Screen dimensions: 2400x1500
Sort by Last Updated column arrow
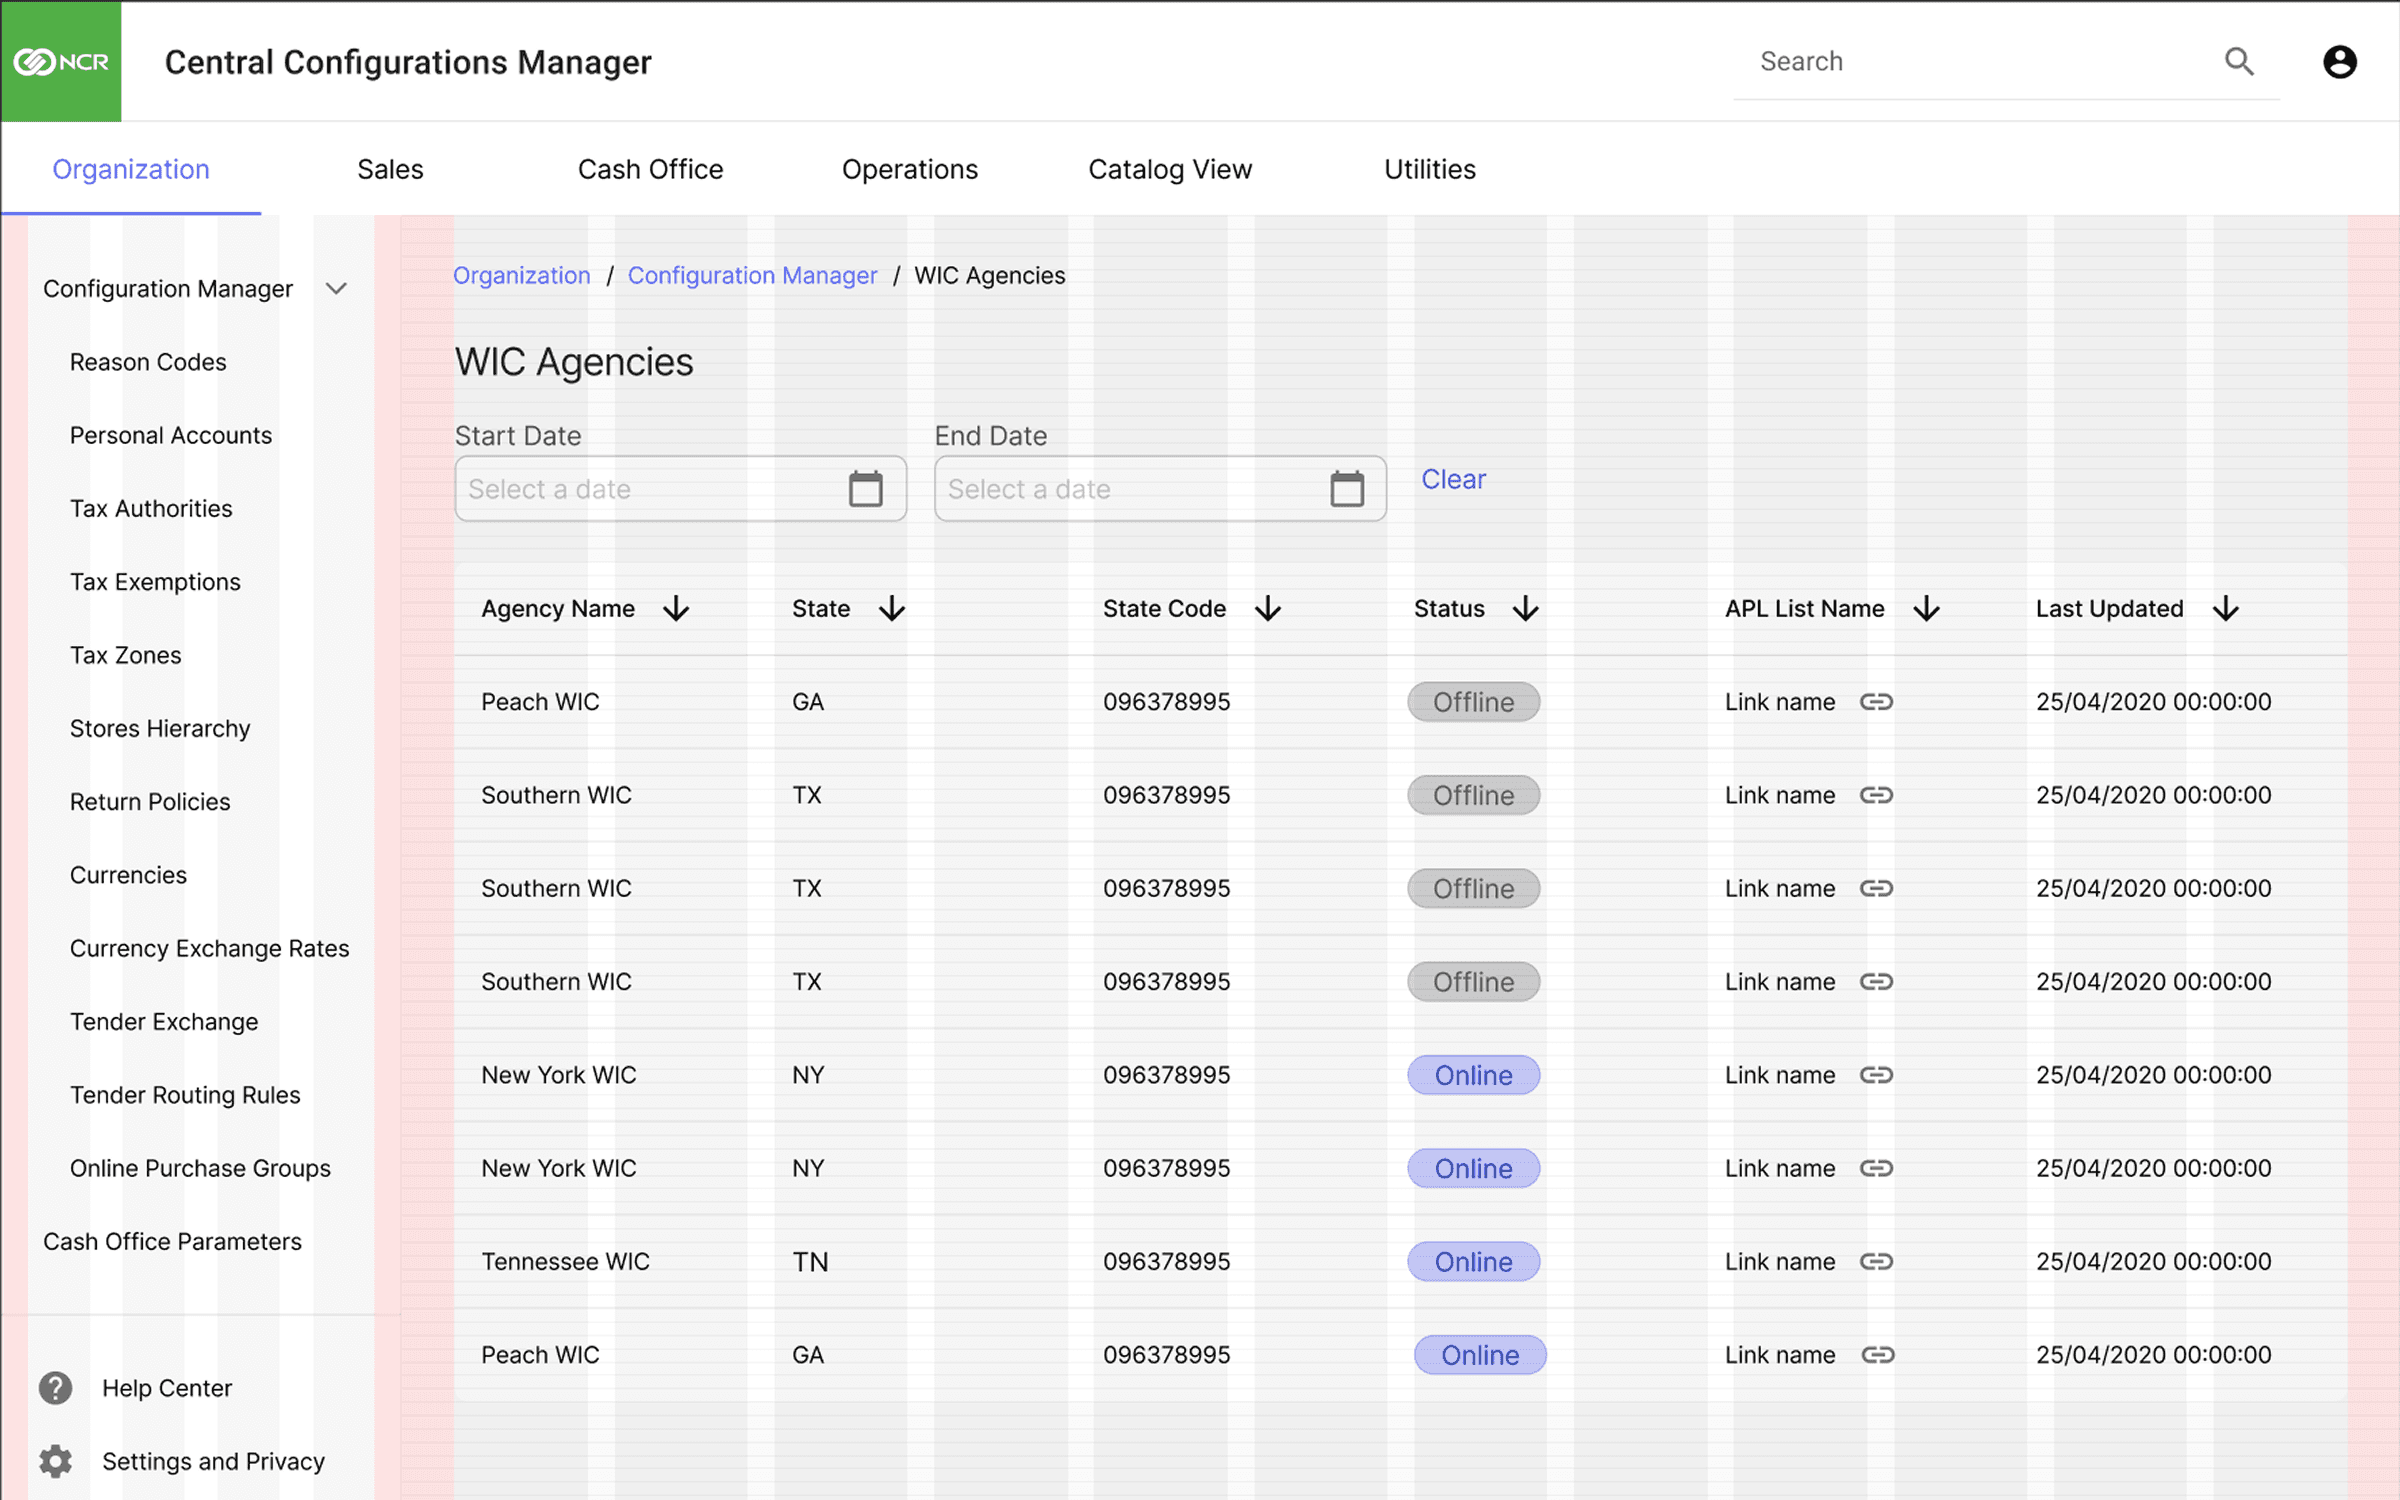(x=2225, y=609)
